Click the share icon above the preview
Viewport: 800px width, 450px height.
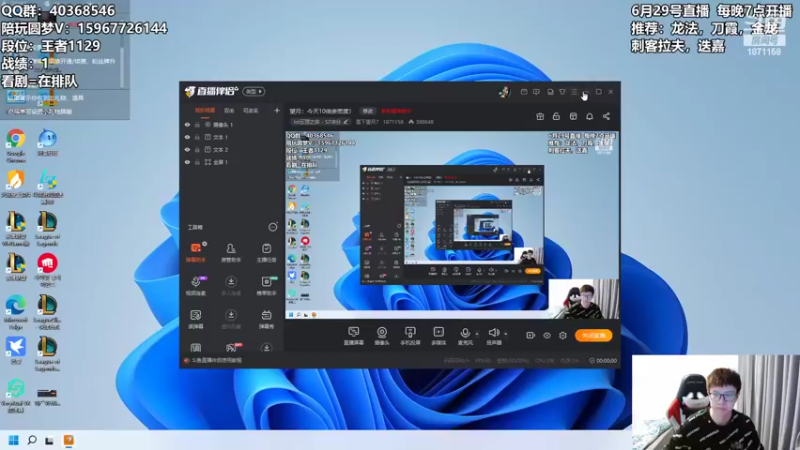point(606,116)
